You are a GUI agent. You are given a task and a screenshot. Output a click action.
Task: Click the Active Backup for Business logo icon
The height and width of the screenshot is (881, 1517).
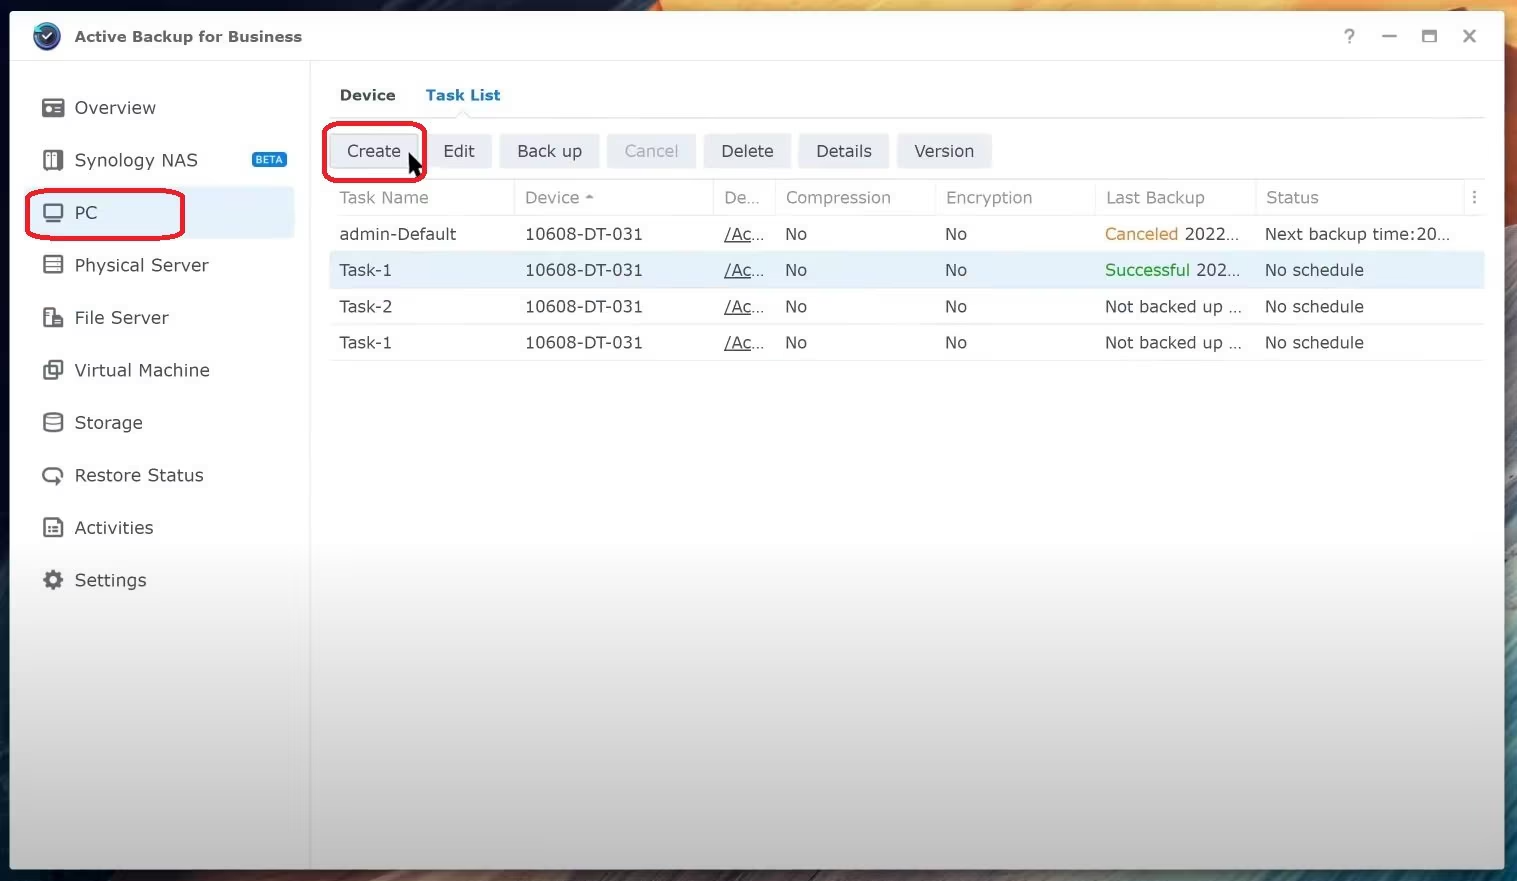point(47,36)
